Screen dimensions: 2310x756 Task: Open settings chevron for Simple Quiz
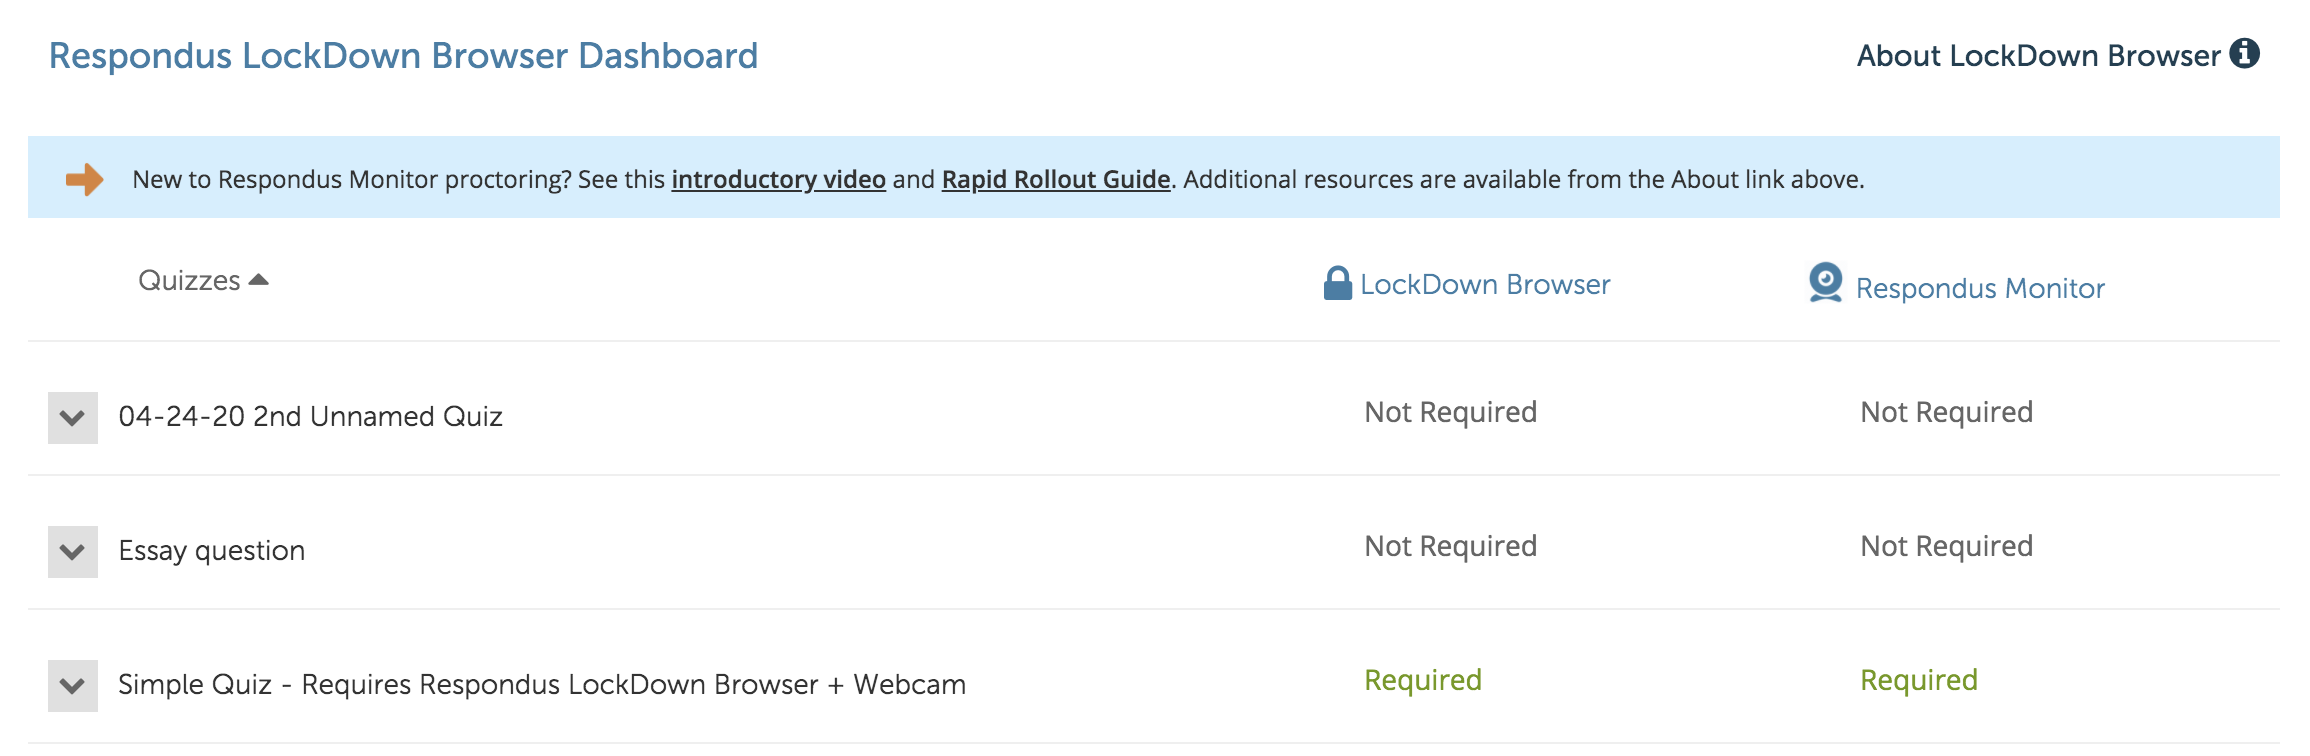(72, 685)
